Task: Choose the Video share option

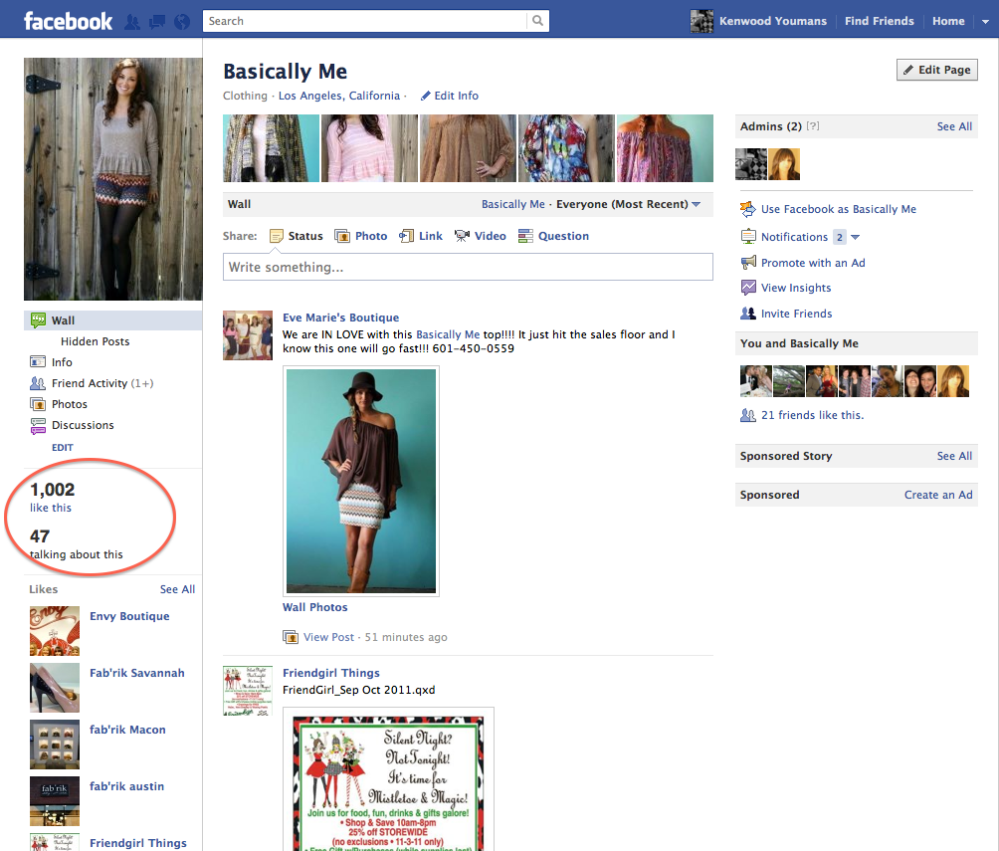Action: coord(462,236)
